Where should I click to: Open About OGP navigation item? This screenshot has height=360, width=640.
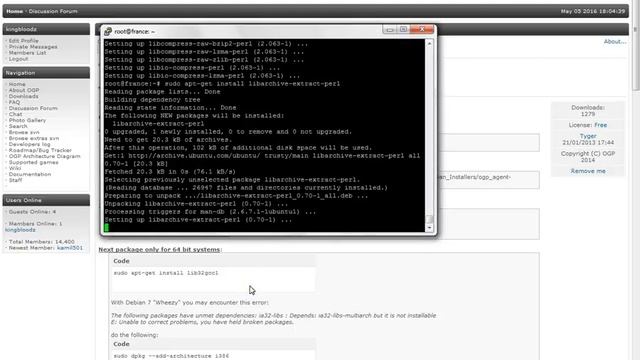(x=24, y=90)
